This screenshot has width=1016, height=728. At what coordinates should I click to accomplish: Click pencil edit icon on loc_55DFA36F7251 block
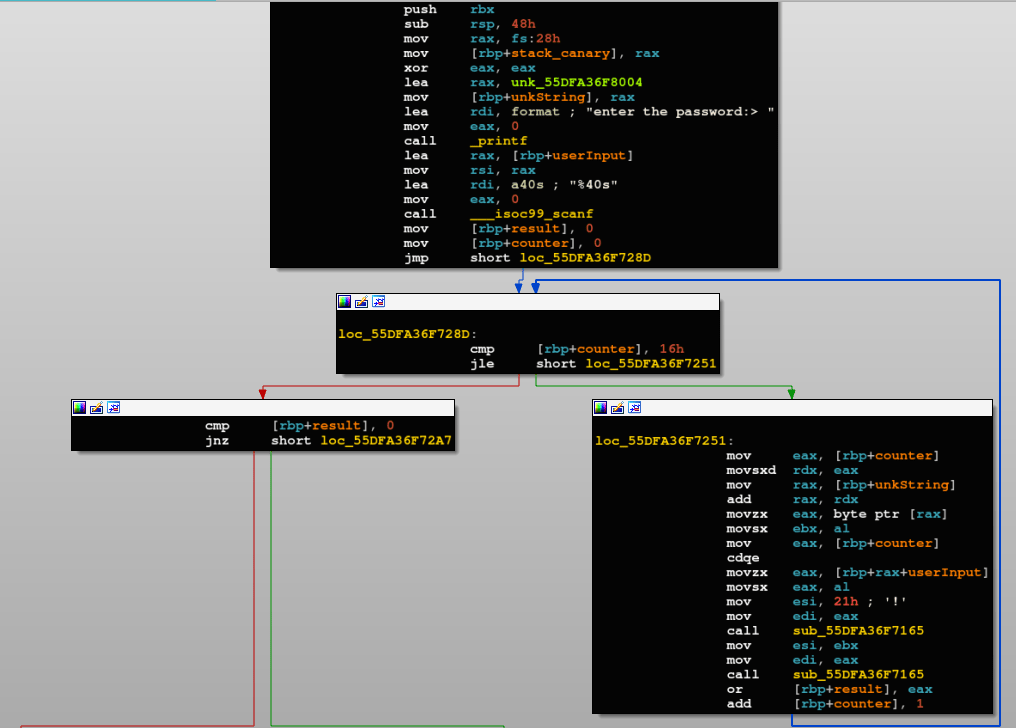tap(618, 407)
